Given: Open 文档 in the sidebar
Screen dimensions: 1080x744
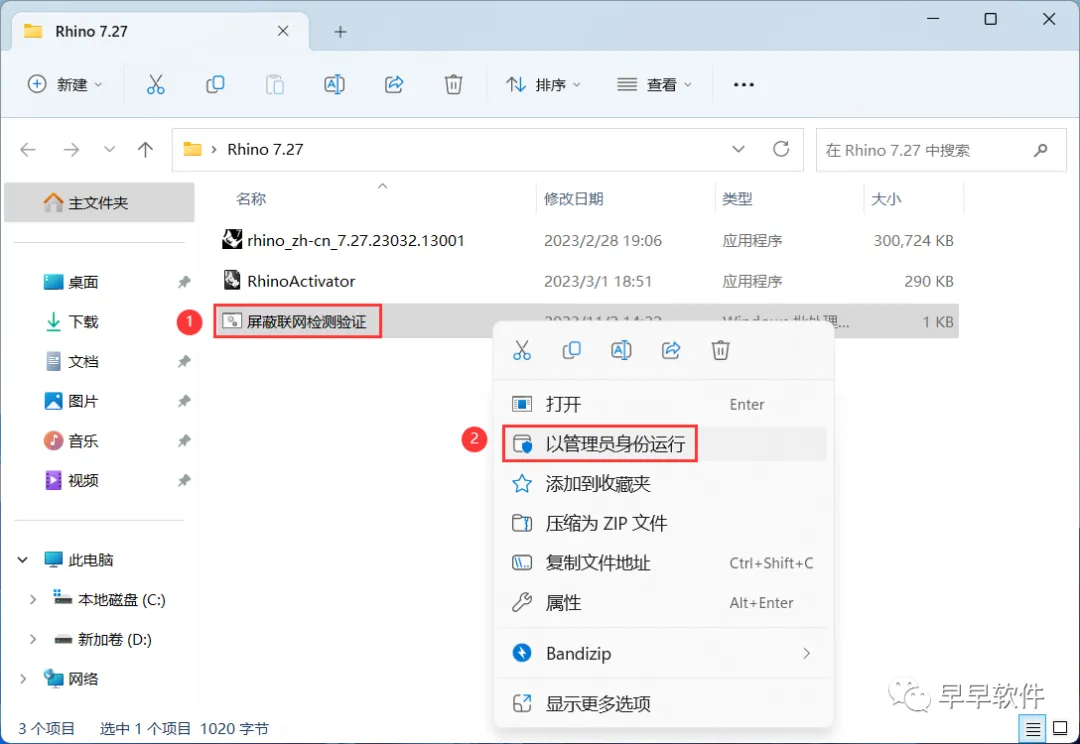Looking at the screenshot, I should pyautogui.click(x=83, y=362).
